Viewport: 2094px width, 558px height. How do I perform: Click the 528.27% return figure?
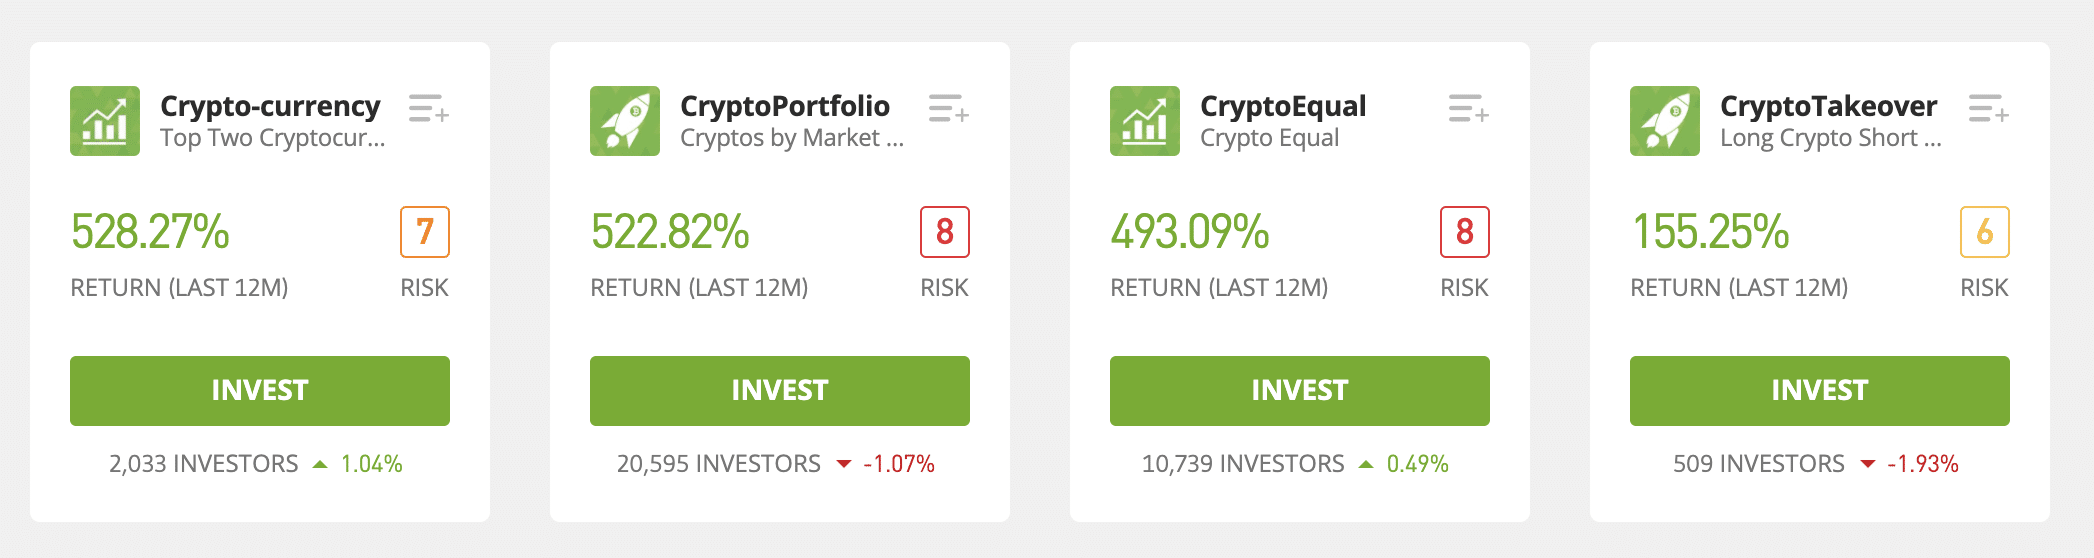click(x=150, y=232)
